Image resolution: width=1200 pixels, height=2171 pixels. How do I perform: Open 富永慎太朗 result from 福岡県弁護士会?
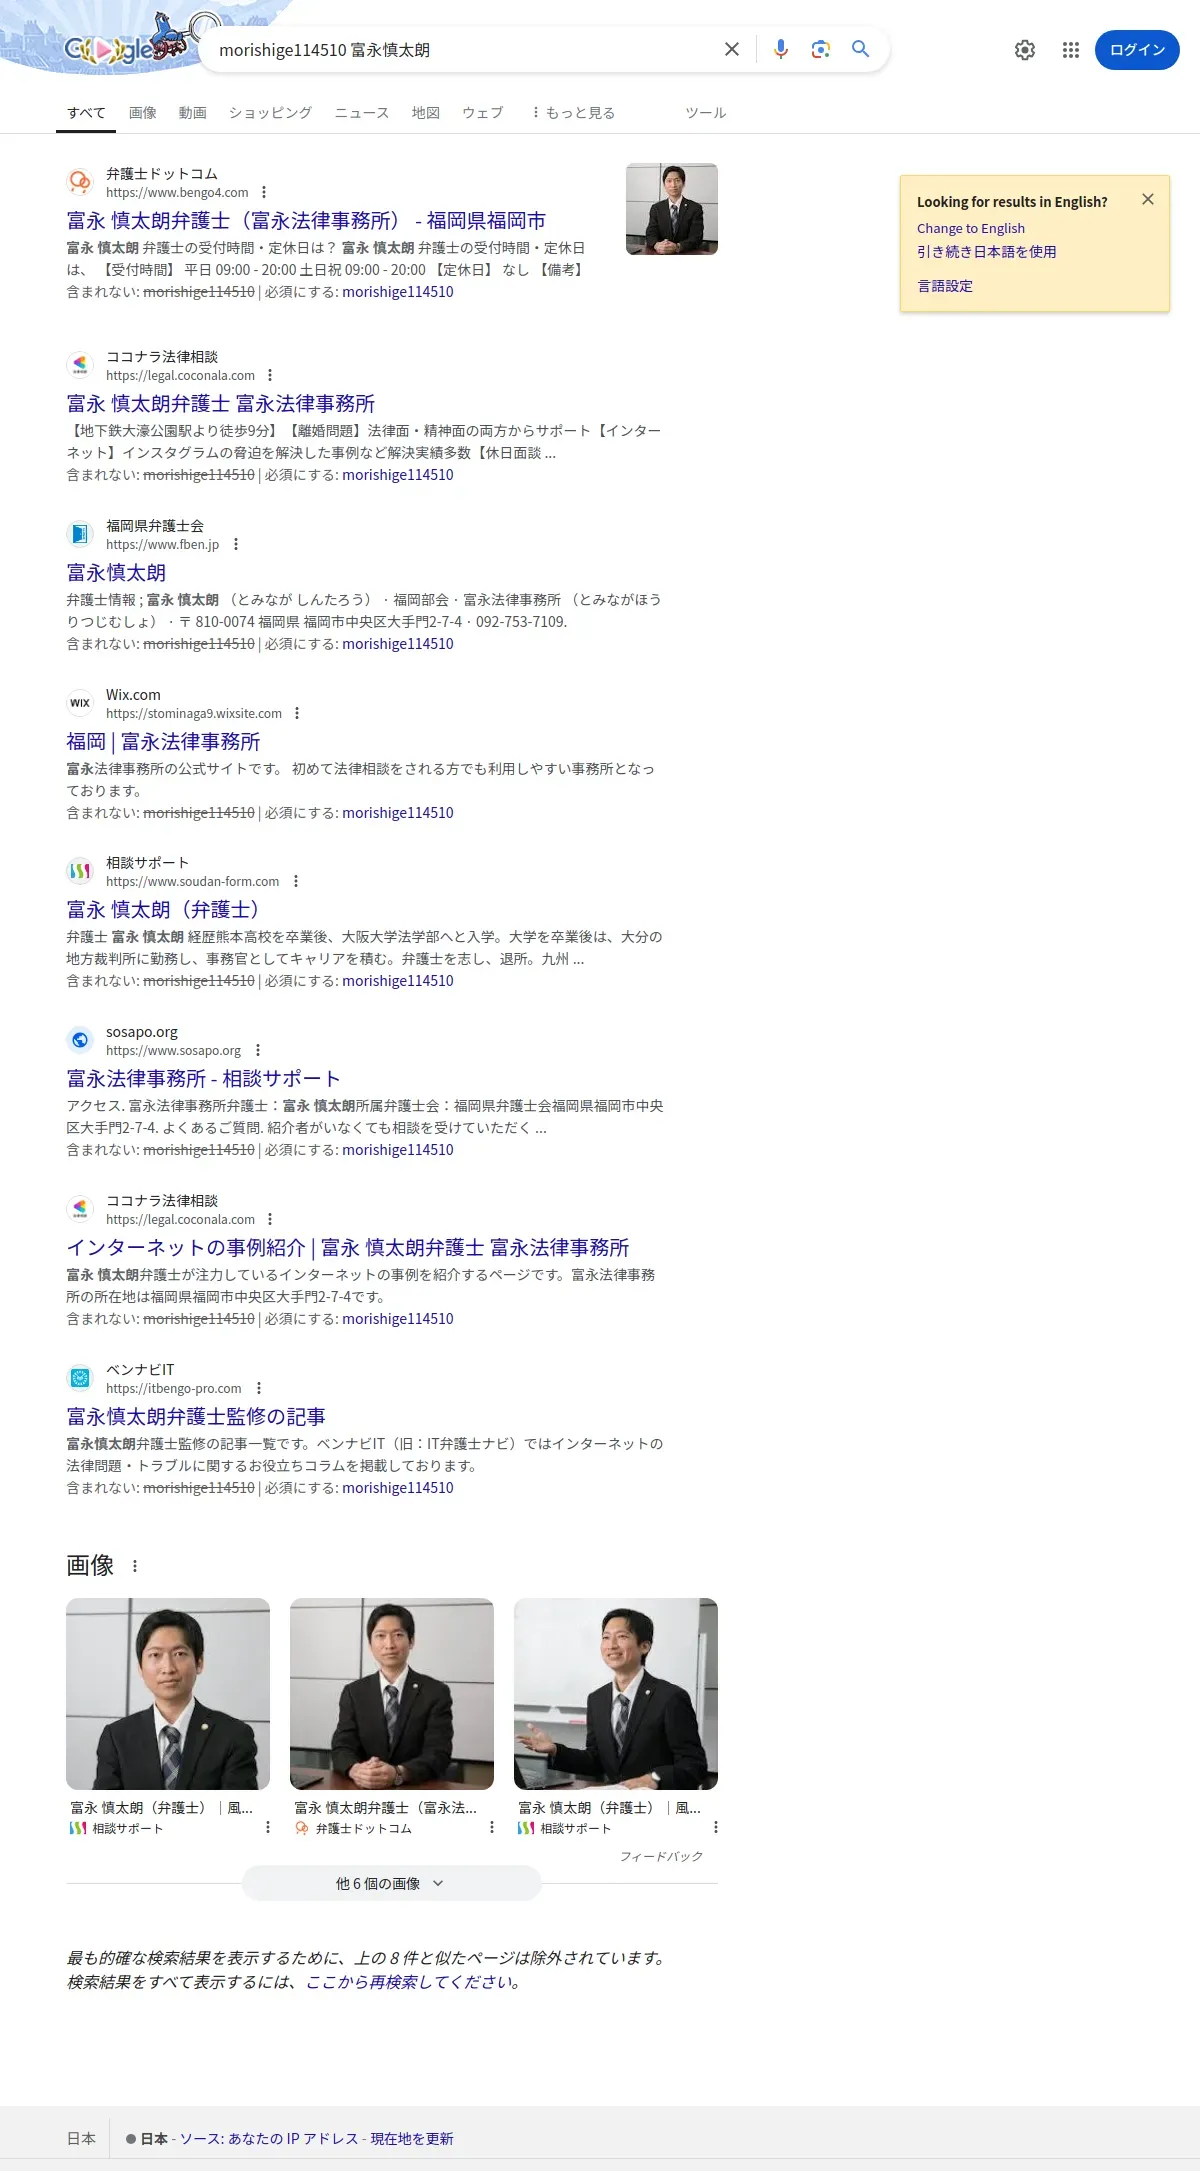116,573
